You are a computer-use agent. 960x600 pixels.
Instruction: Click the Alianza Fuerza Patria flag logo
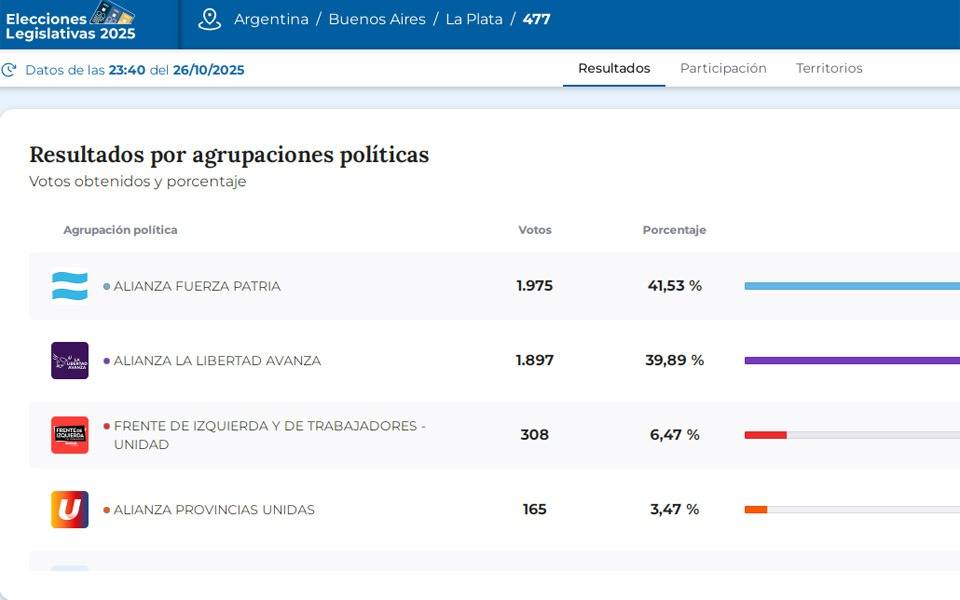pos(70,286)
